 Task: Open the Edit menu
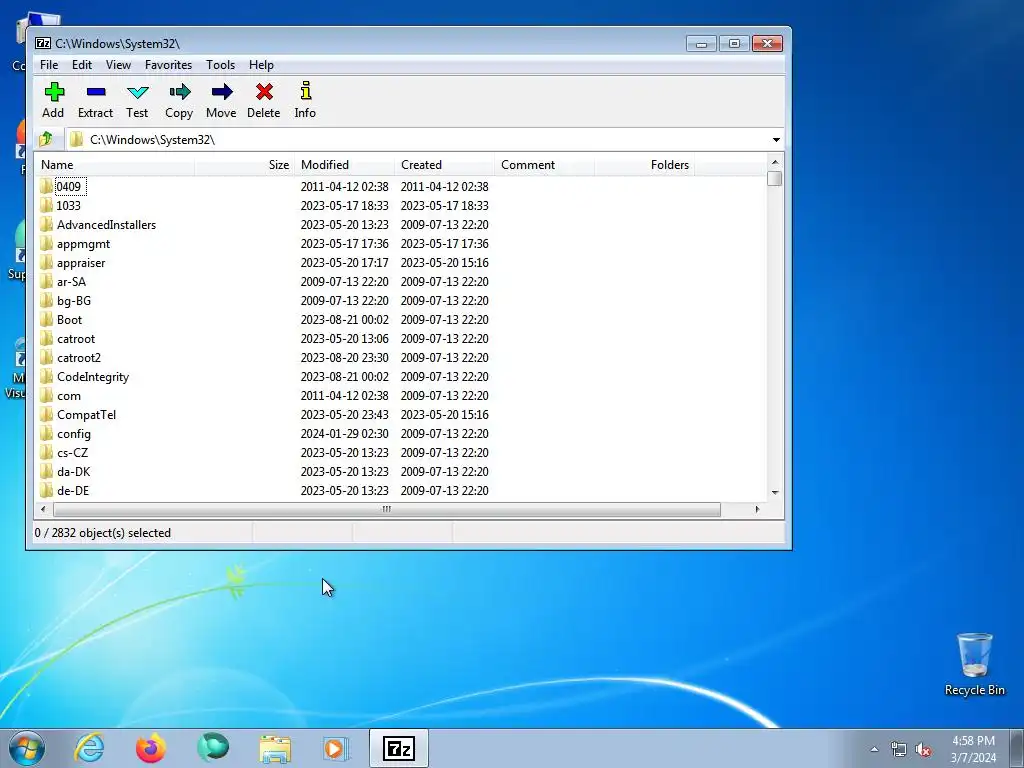click(82, 65)
